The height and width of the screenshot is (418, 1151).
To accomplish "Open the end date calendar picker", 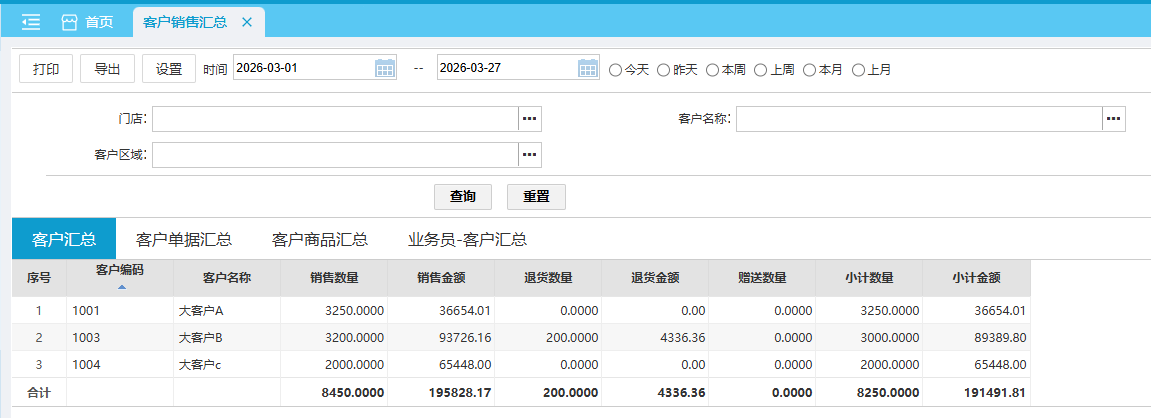I will (588, 68).
